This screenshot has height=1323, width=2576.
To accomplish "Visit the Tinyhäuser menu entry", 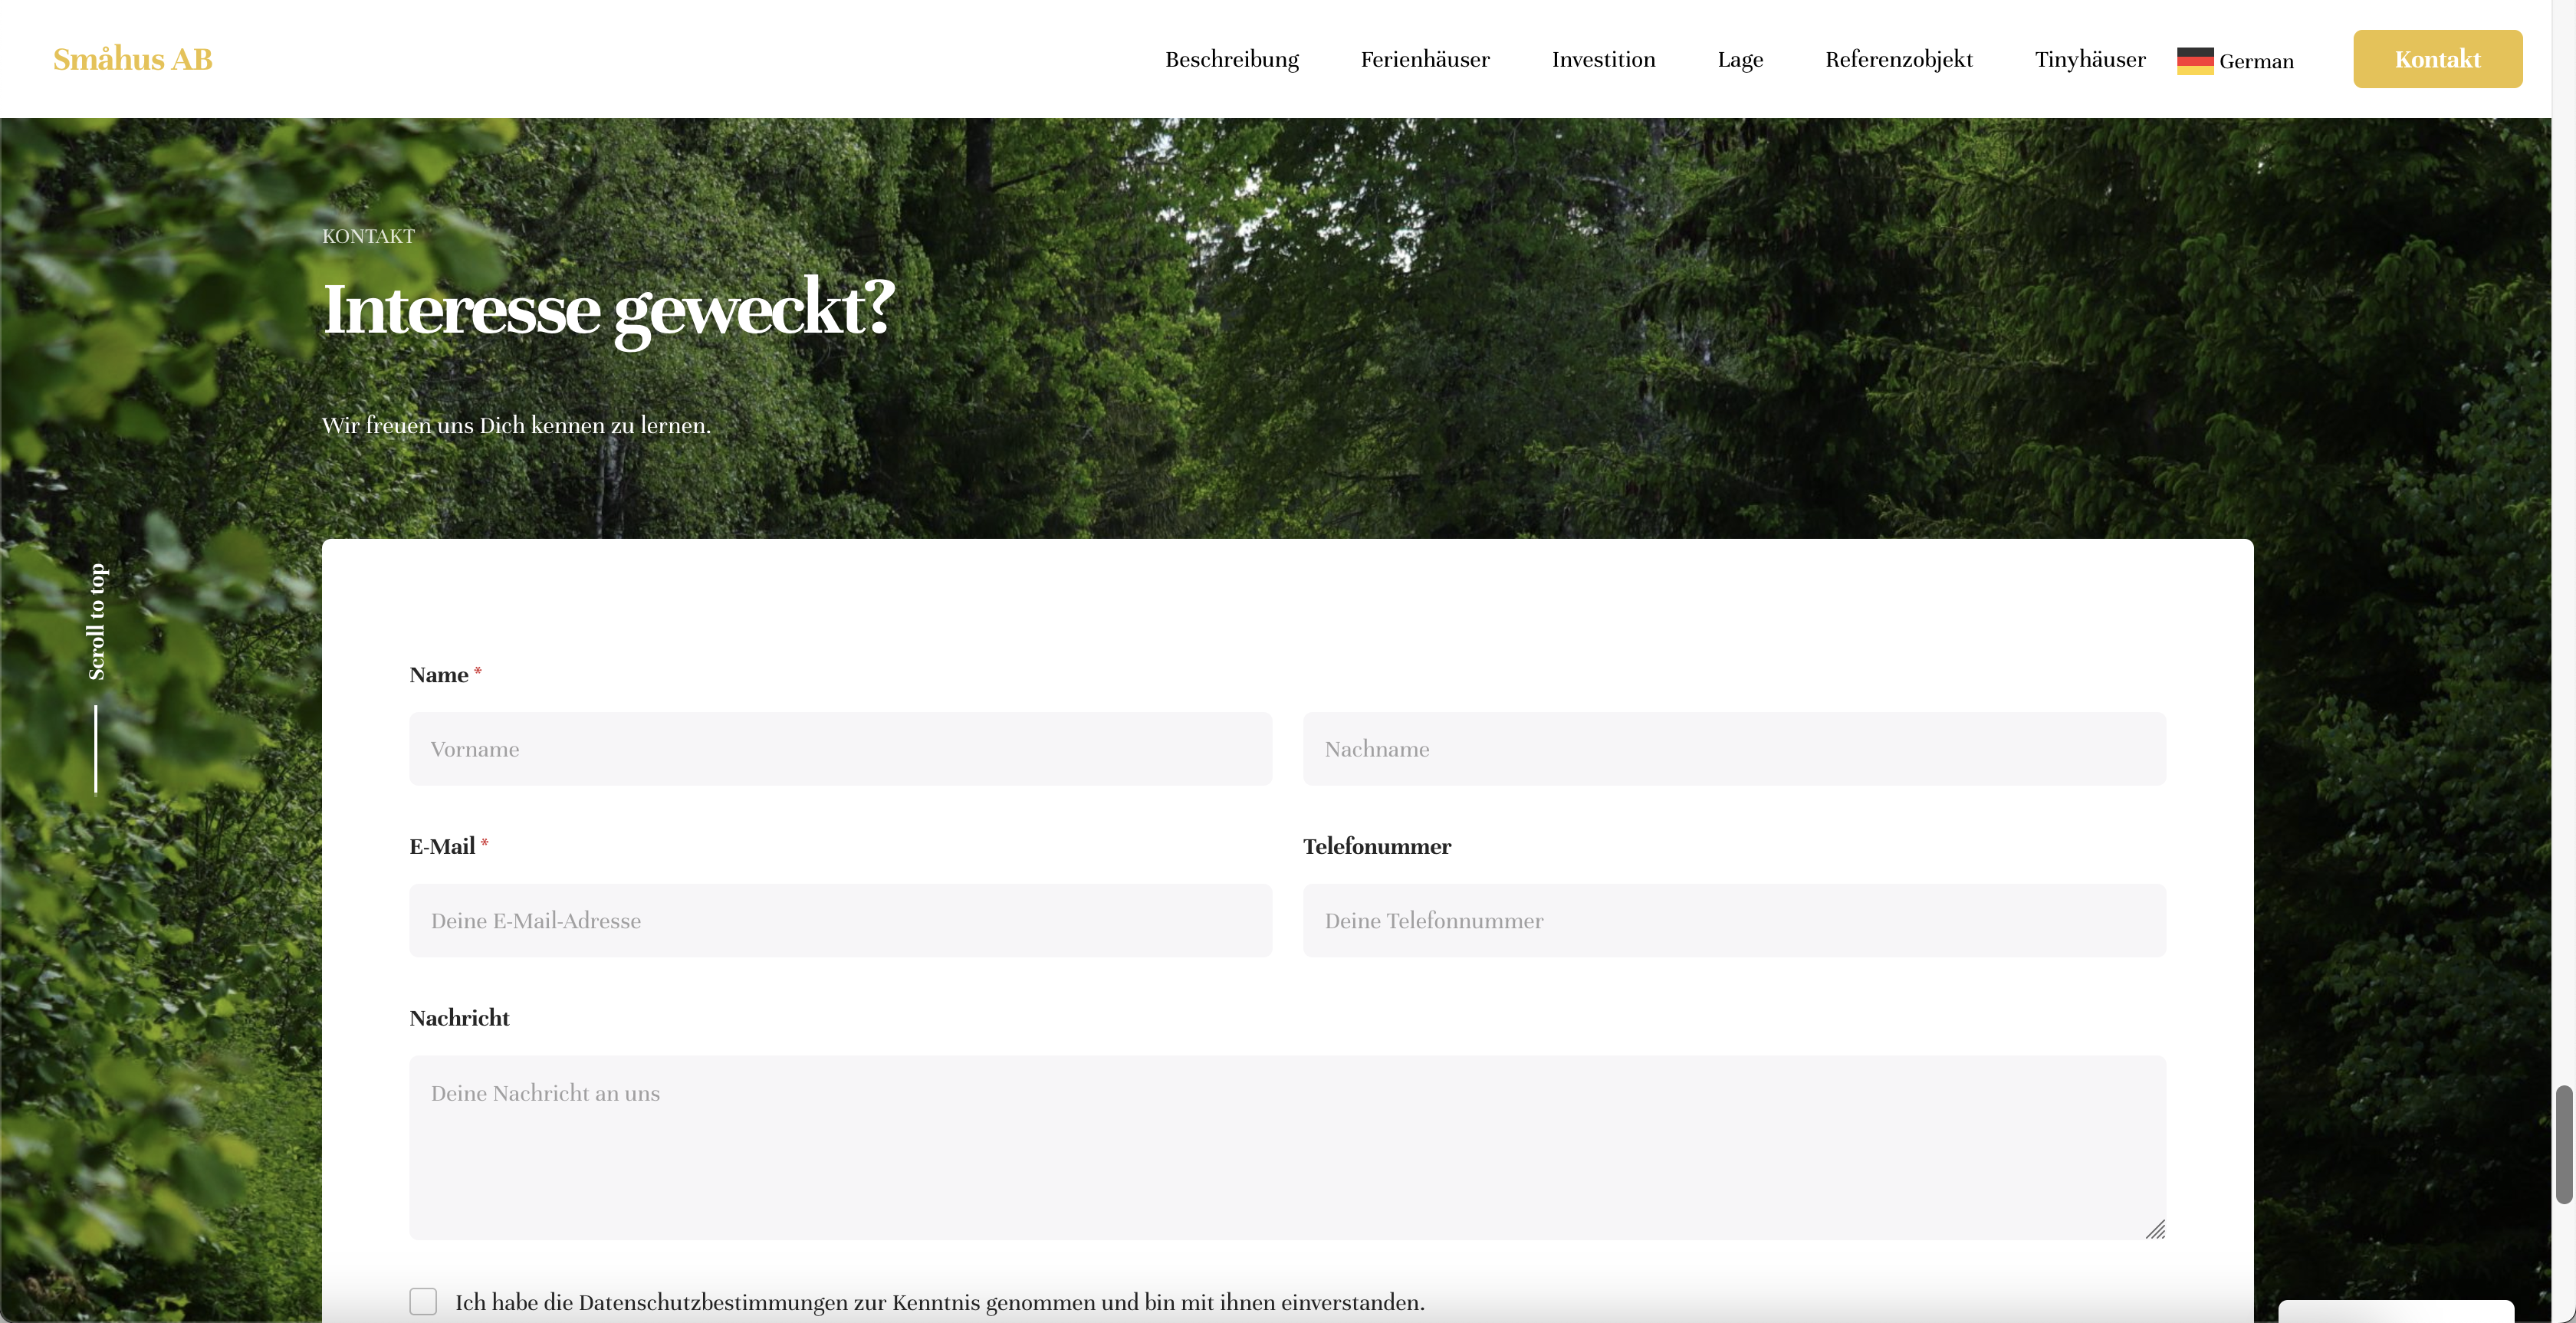I will click(2089, 59).
